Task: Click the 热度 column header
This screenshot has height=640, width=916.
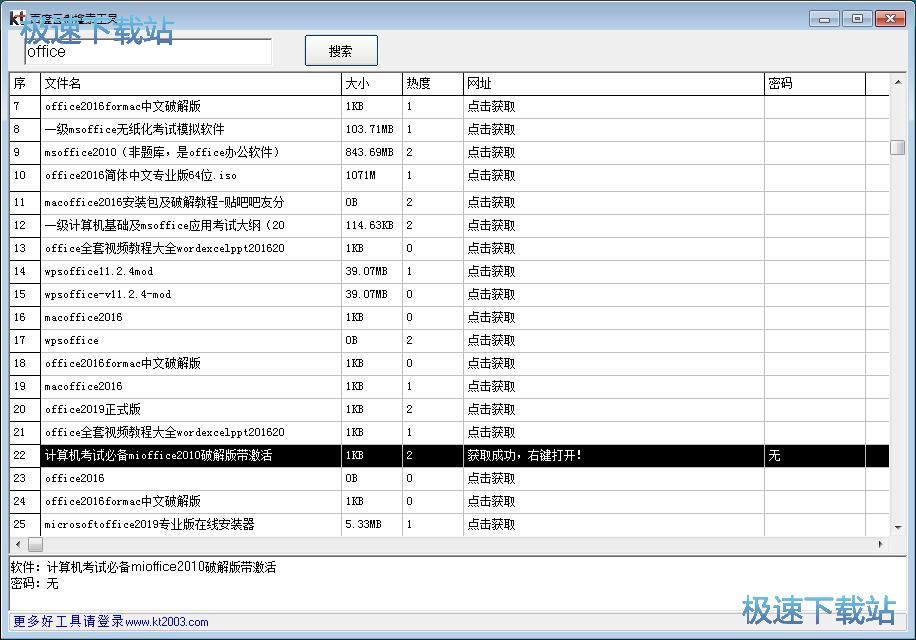Action: point(431,83)
